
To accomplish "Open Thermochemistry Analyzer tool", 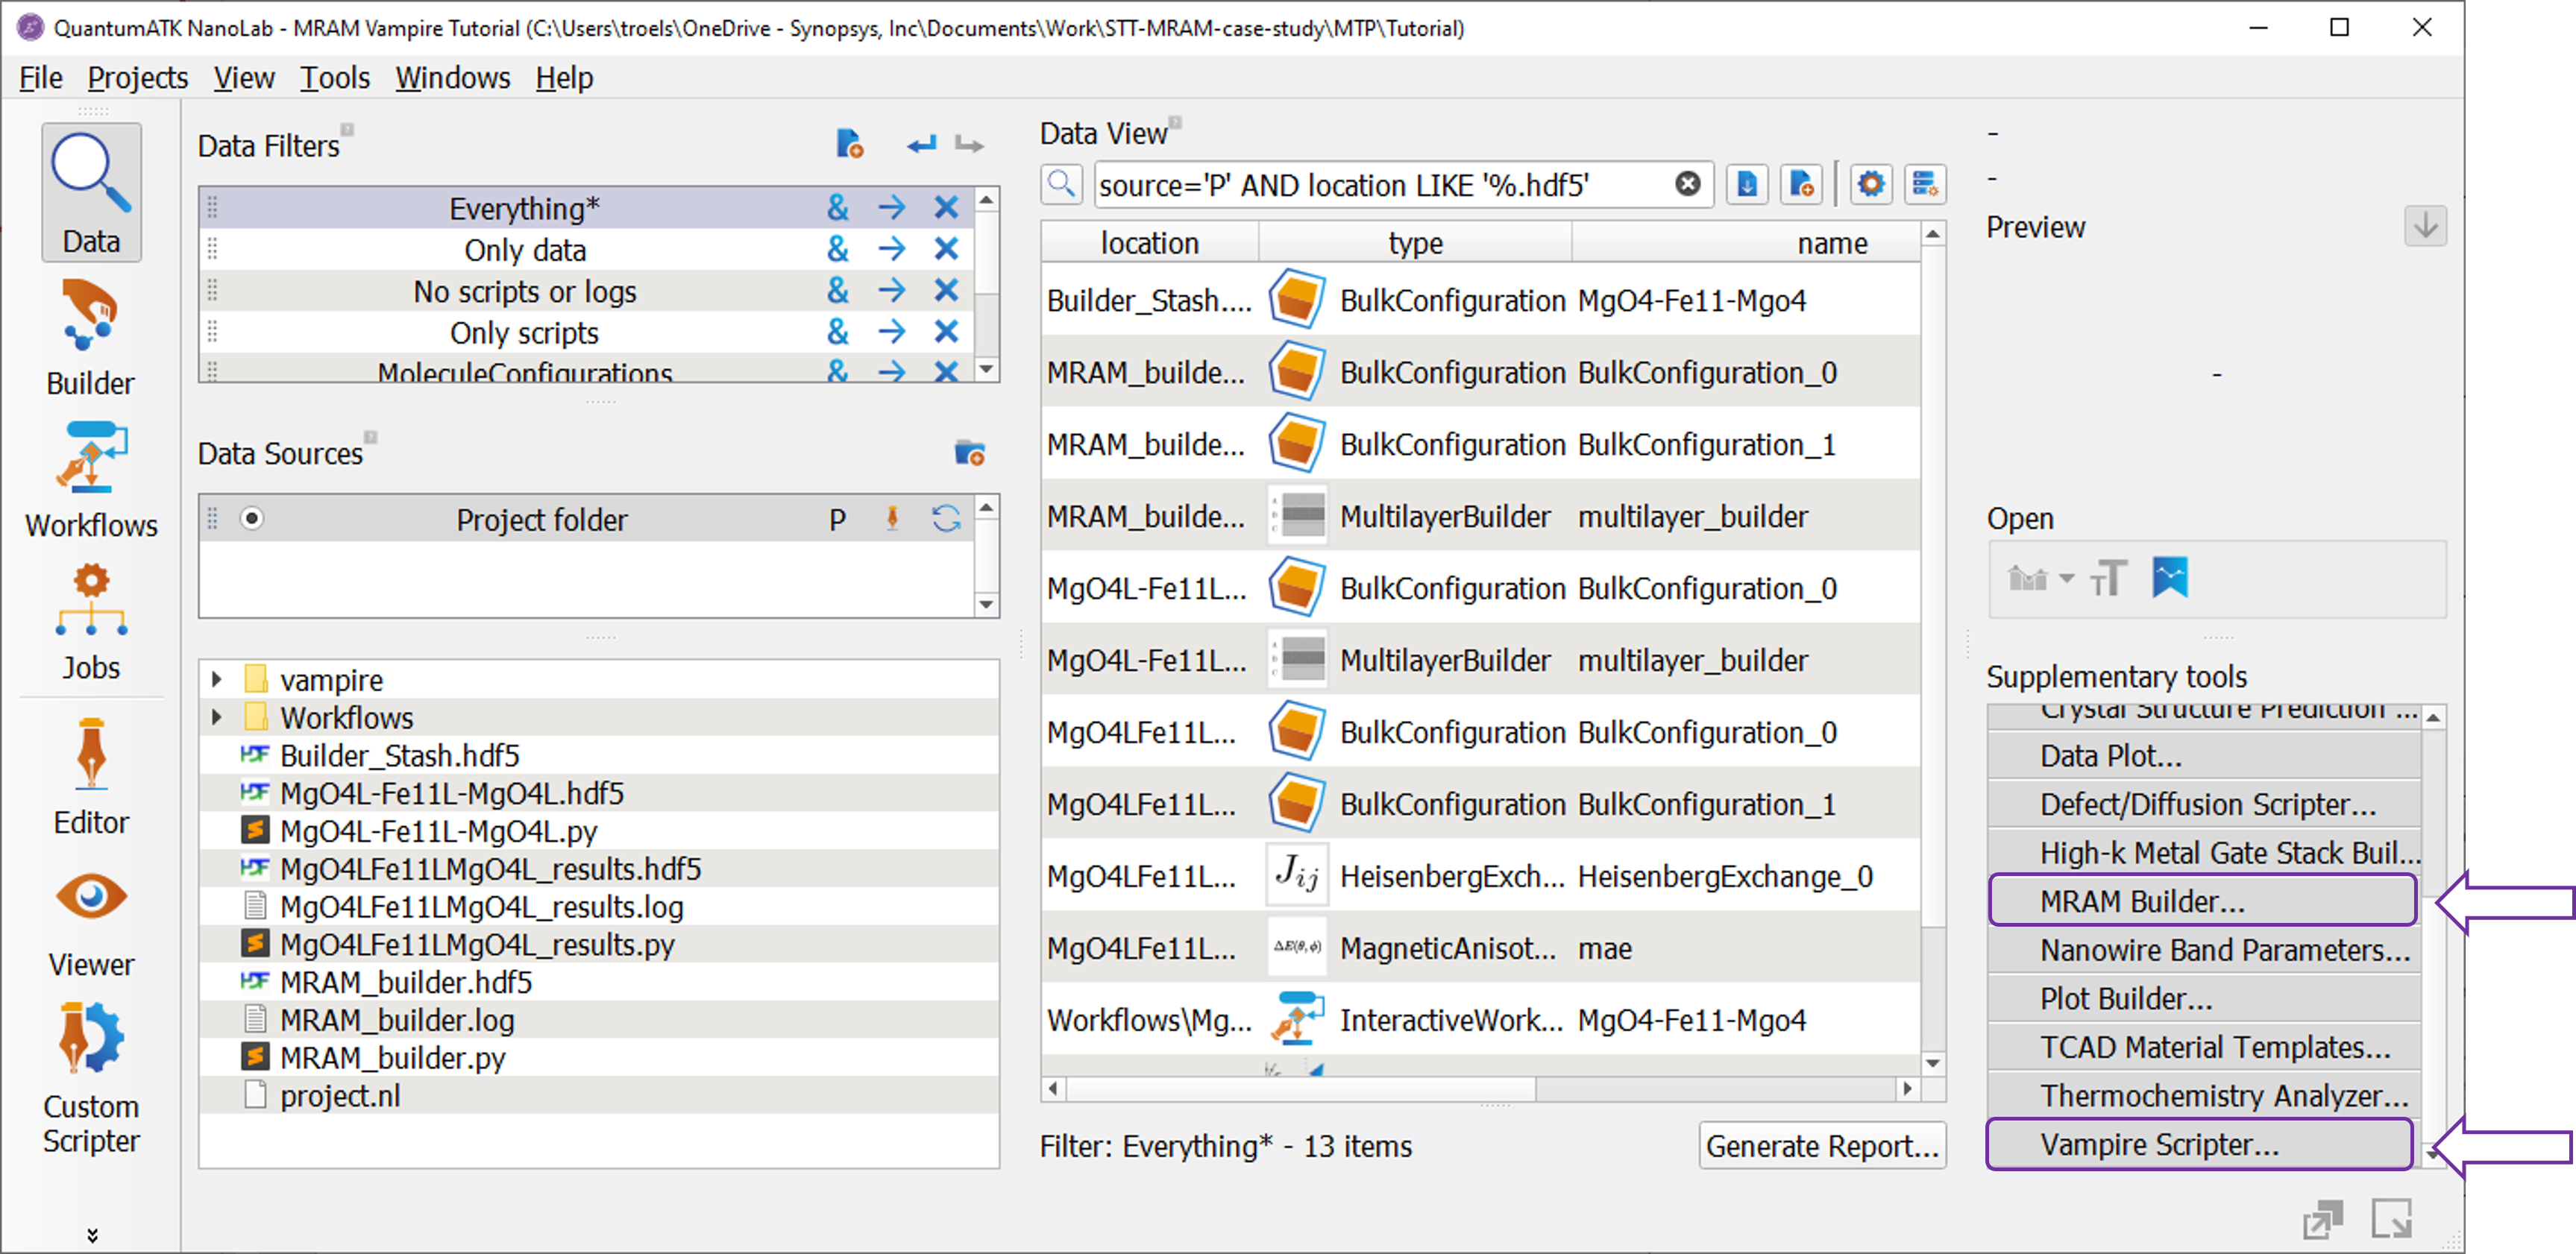I will click(2204, 1096).
